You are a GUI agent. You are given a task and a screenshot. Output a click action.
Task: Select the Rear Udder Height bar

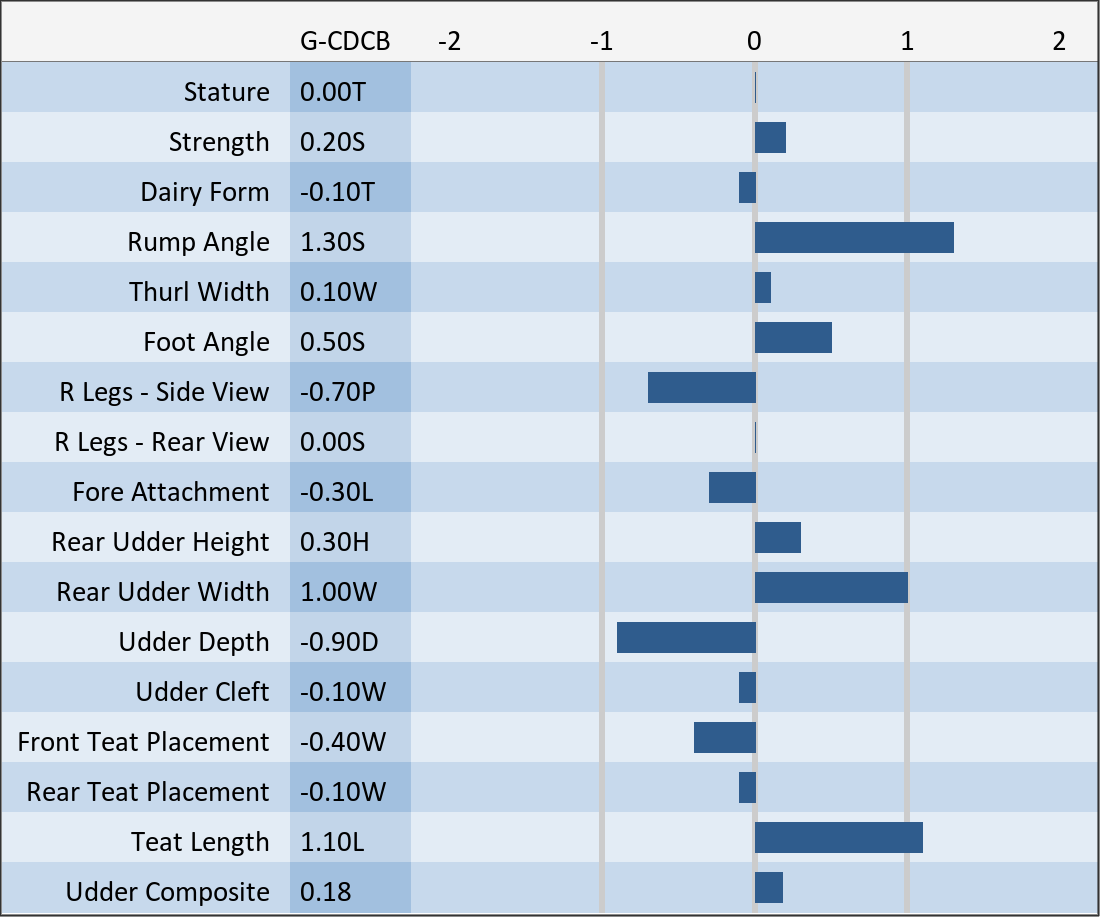(778, 538)
